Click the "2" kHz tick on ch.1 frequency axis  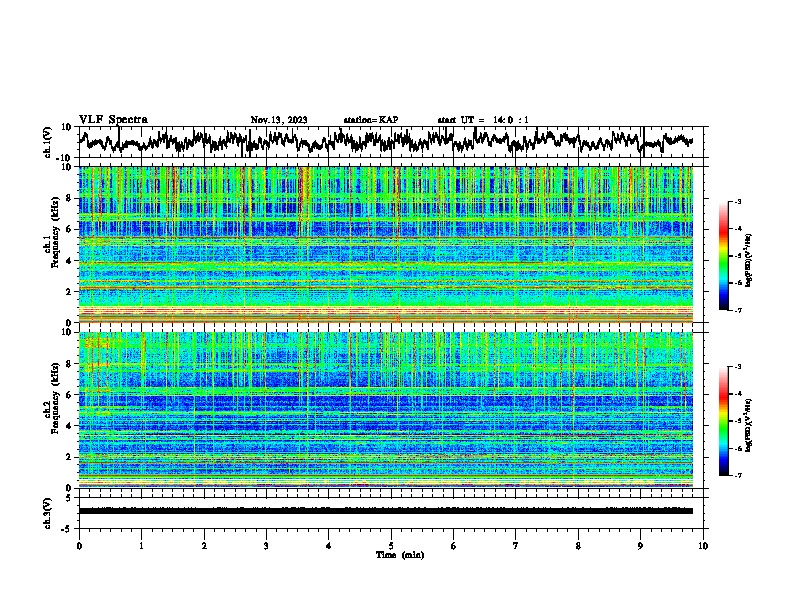pos(71,291)
